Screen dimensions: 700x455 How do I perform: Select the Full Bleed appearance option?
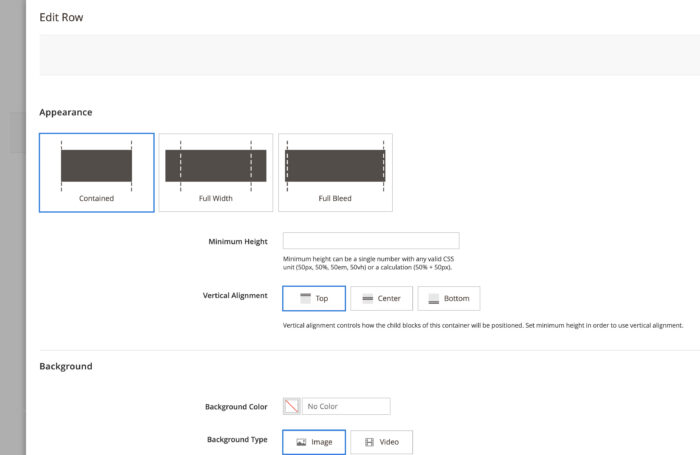point(335,172)
